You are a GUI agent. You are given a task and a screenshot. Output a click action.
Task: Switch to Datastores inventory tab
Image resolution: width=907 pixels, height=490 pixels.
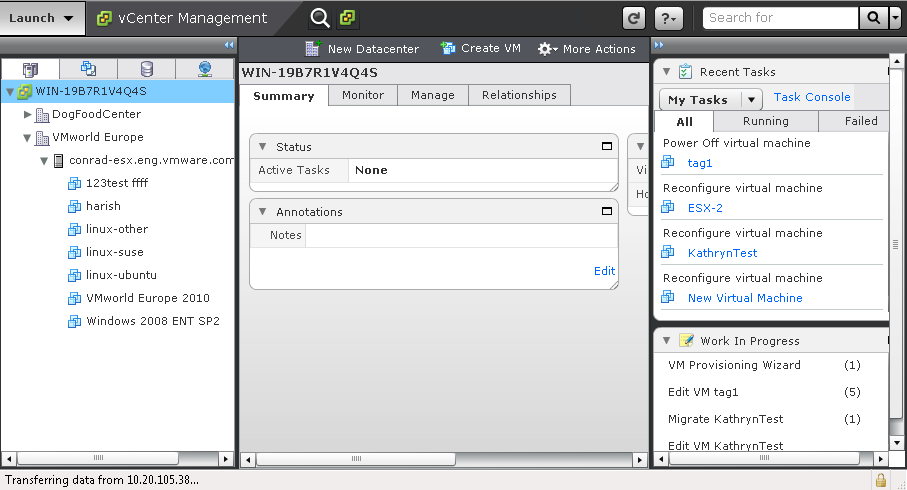click(147, 69)
